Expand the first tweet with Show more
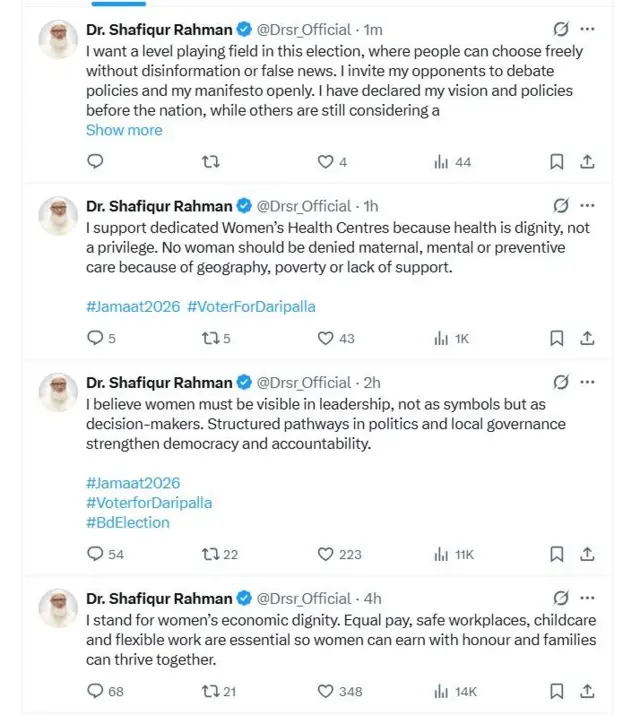640x715 pixels. pyautogui.click(x=124, y=130)
